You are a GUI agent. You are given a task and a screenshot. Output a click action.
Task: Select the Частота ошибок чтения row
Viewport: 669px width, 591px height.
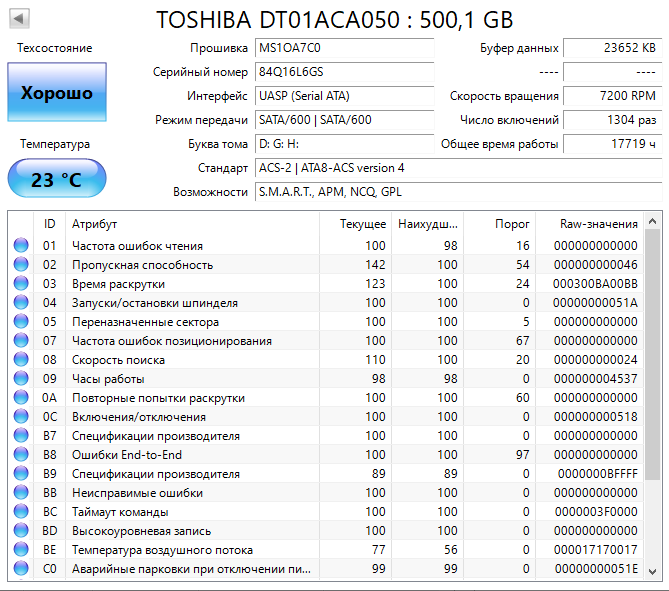pos(326,245)
